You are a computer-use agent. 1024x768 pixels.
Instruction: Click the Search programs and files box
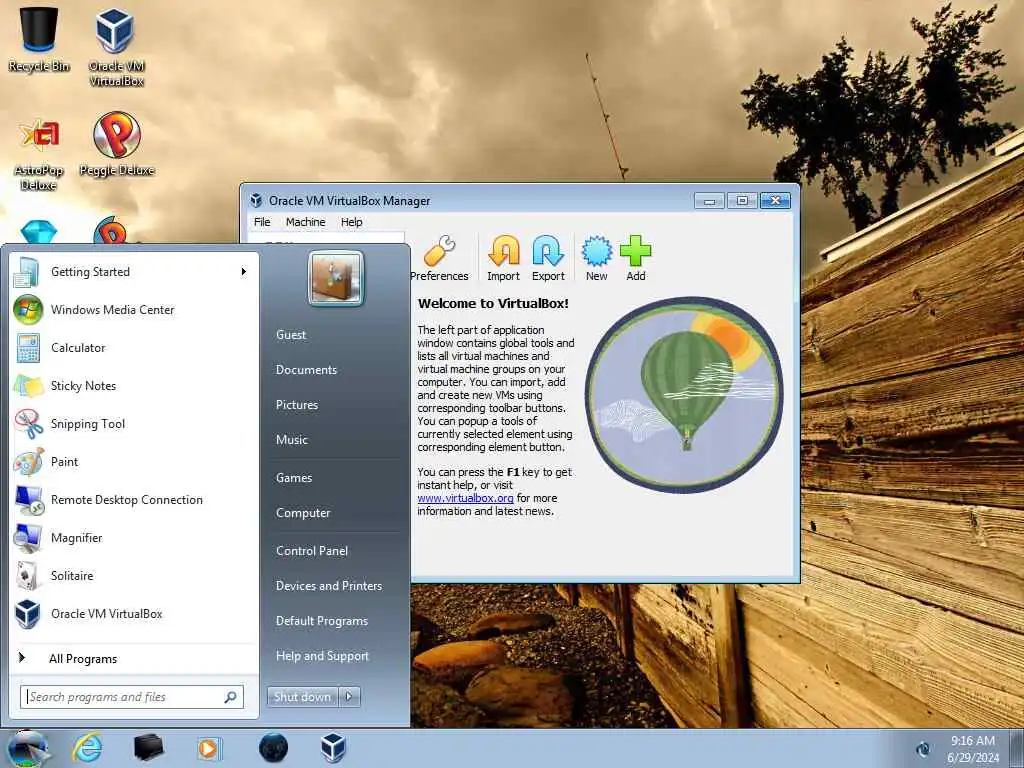[x=132, y=697]
